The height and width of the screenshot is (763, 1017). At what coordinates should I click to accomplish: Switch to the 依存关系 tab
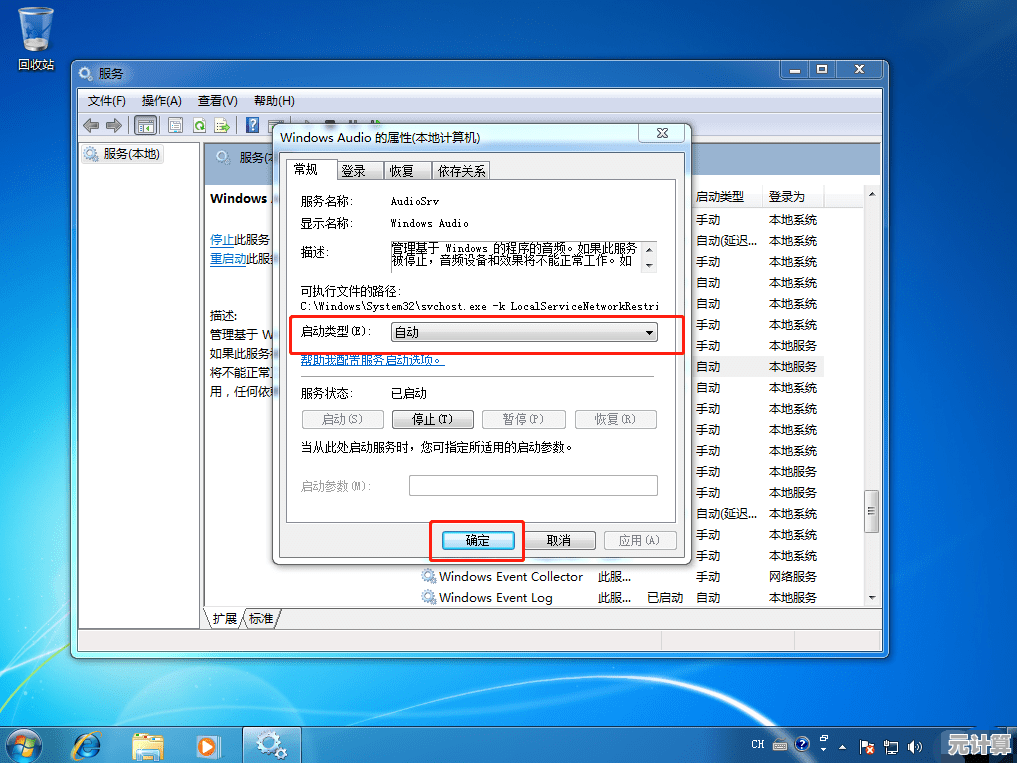(462, 171)
